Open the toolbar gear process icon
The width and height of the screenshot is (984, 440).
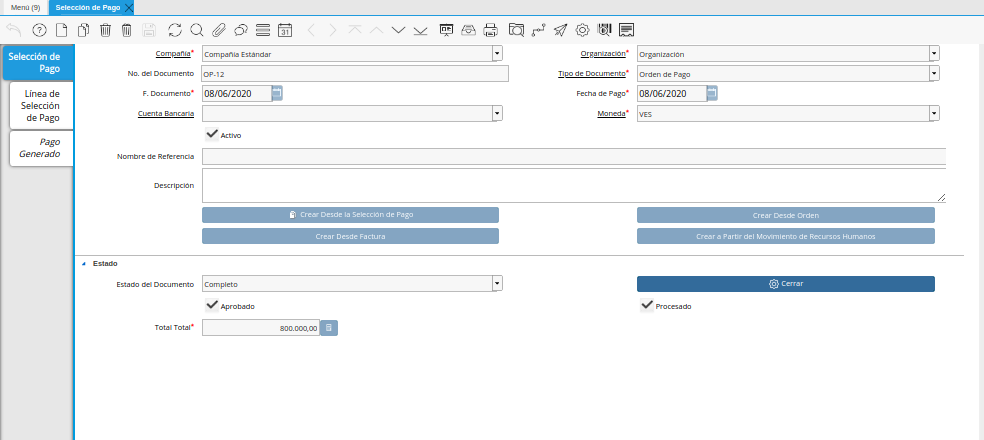tap(582, 30)
